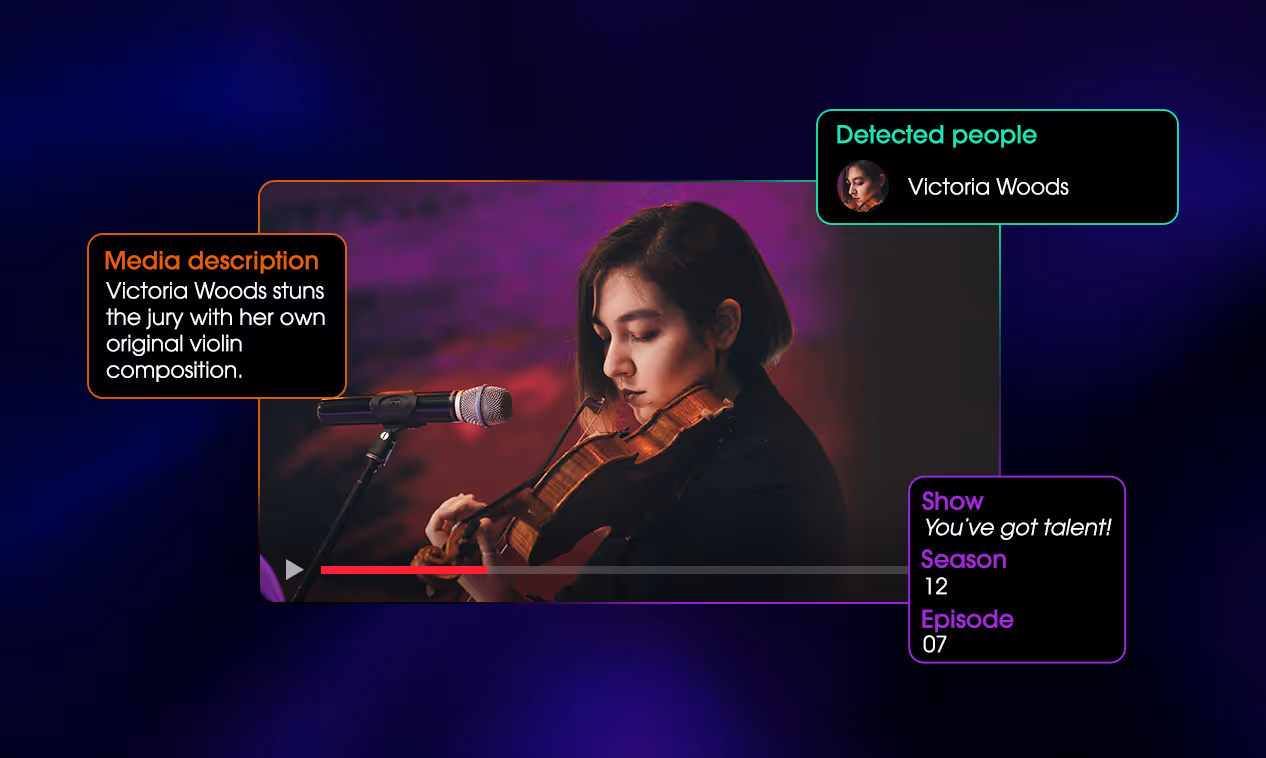Click the Season label
The image size is (1266, 758).
[x=963, y=559]
